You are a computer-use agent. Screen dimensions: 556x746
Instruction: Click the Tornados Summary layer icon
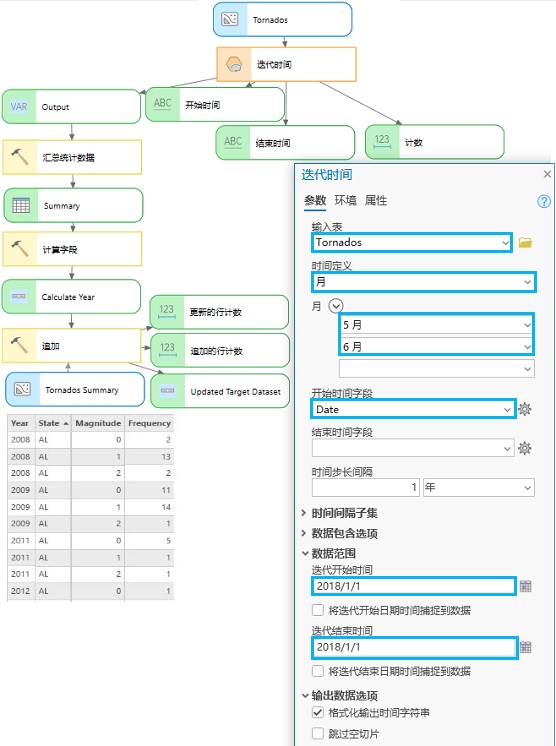point(22,389)
